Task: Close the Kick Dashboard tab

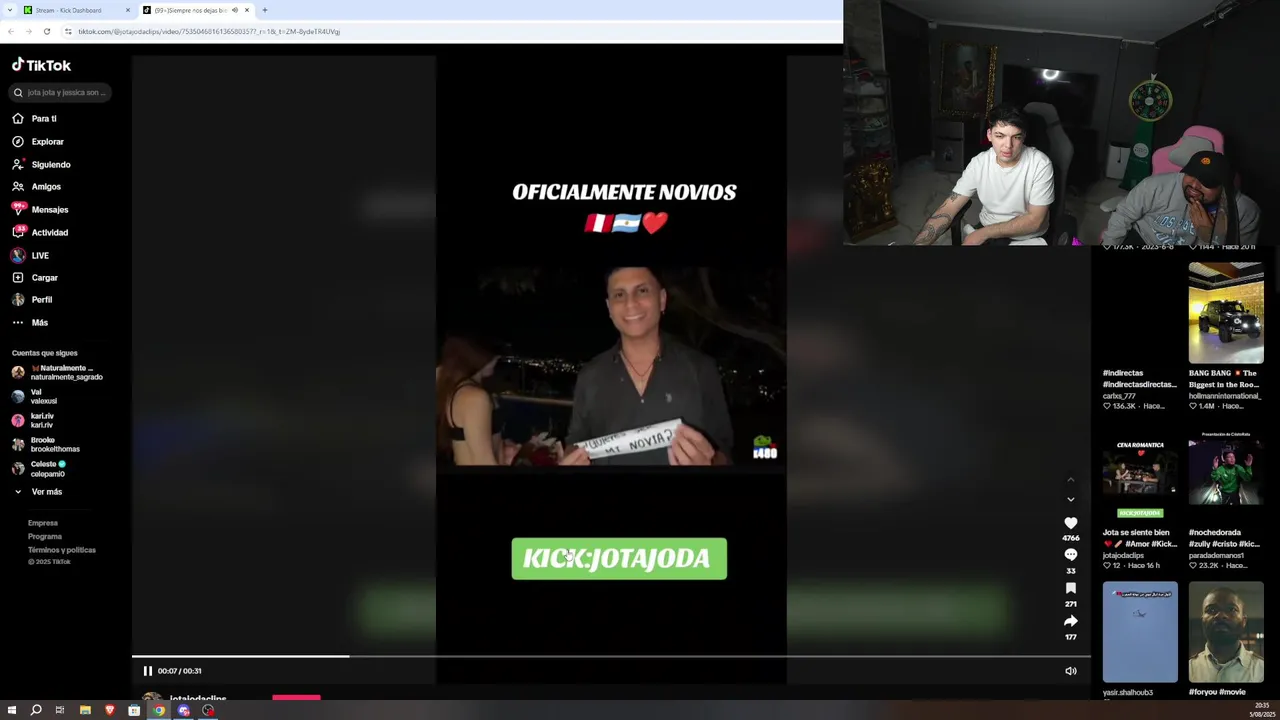Action: (127, 10)
